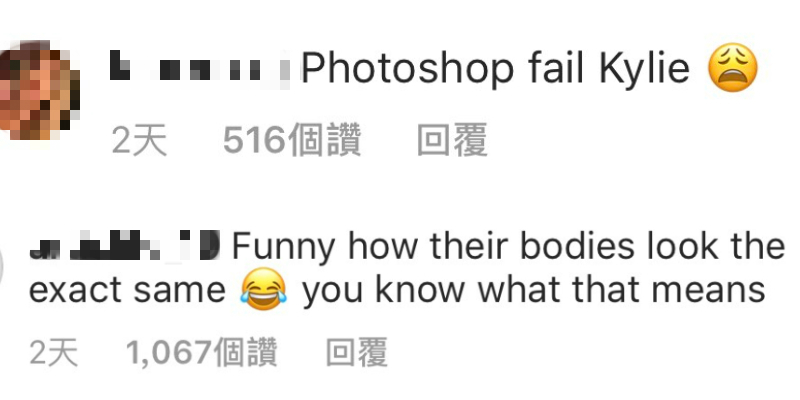Click the tears of joy laughing emoji

pos(263,289)
